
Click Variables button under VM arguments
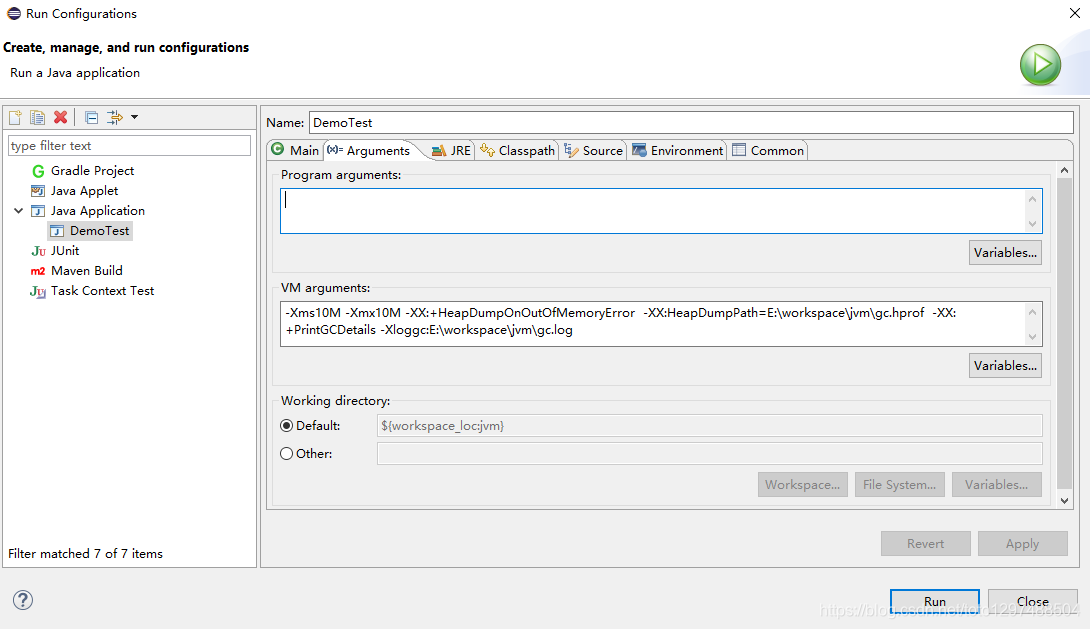tap(1005, 366)
